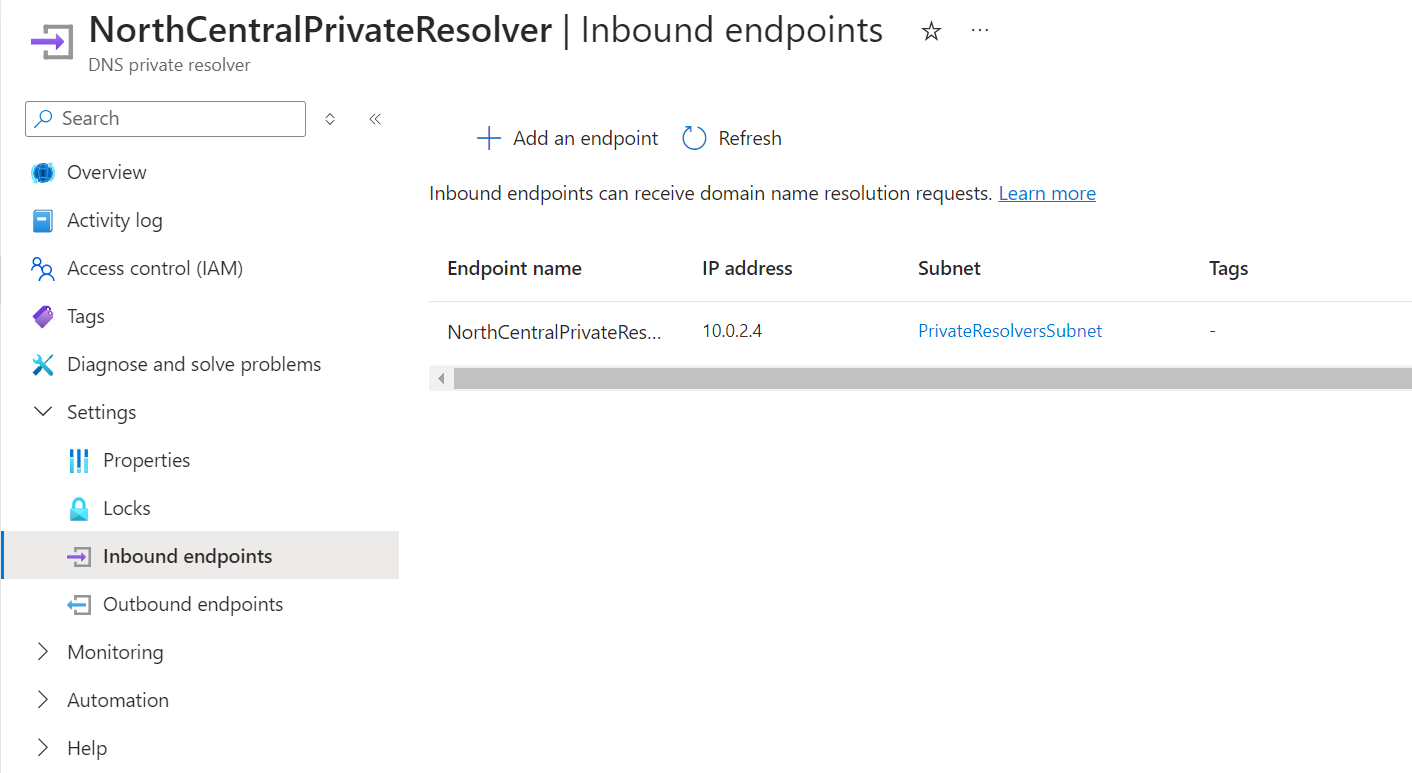Go to Activity log
The width and height of the screenshot is (1412, 773).
click(115, 220)
